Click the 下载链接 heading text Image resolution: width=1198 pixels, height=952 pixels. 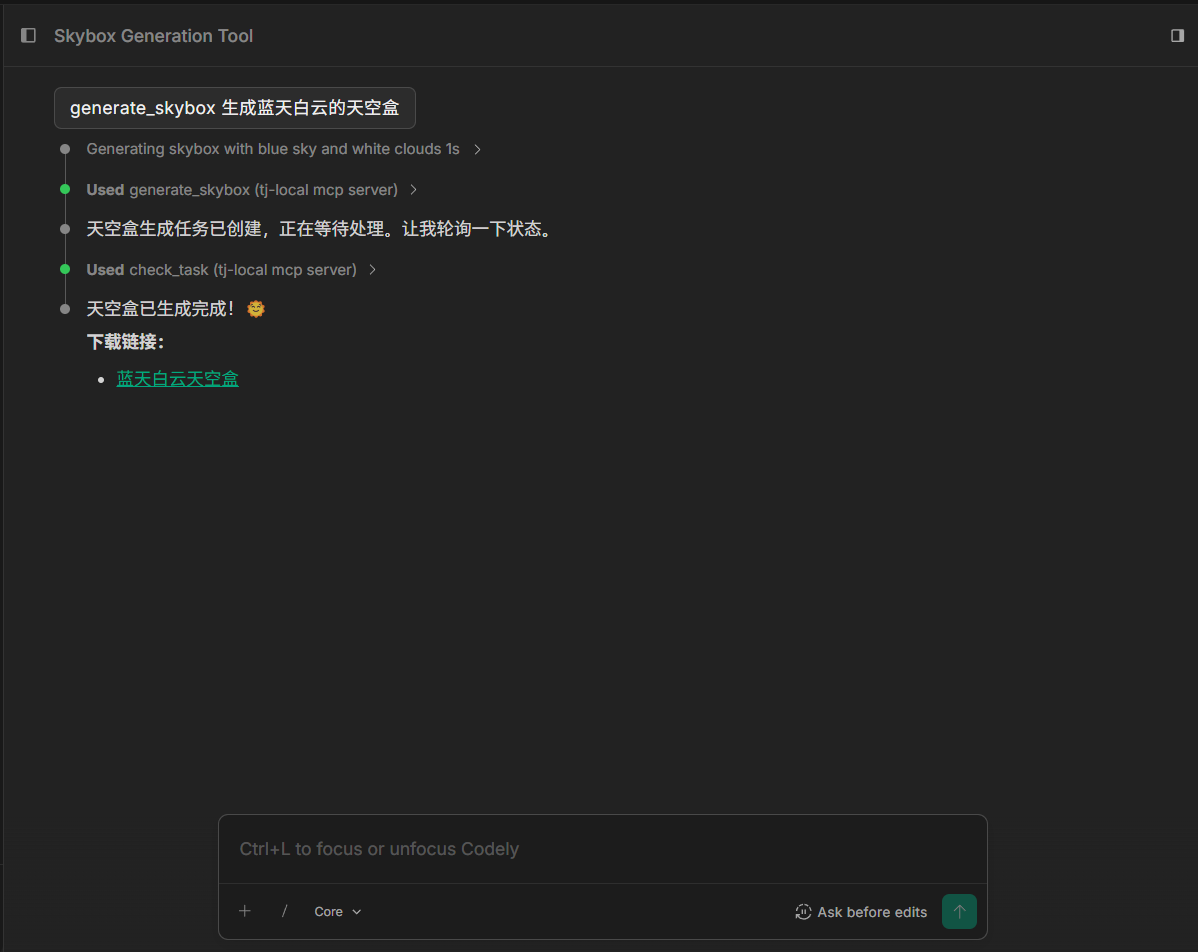pos(125,342)
